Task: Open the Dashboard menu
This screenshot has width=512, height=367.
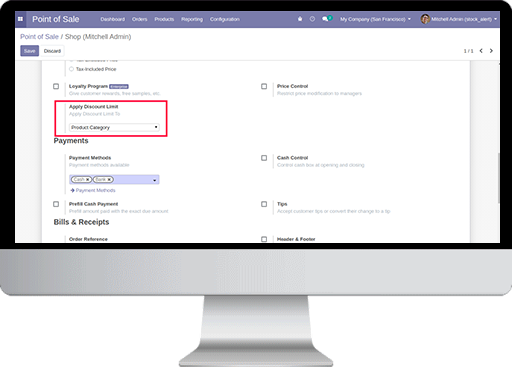Action: (x=113, y=19)
